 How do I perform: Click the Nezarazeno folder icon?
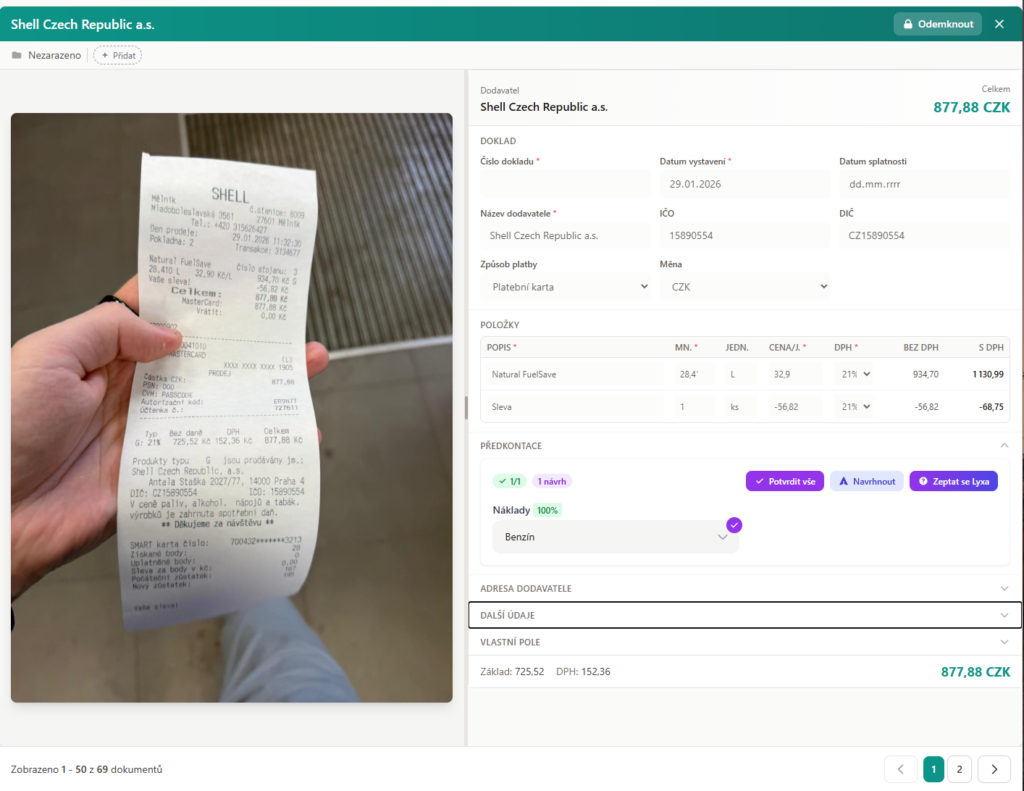click(x=17, y=55)
